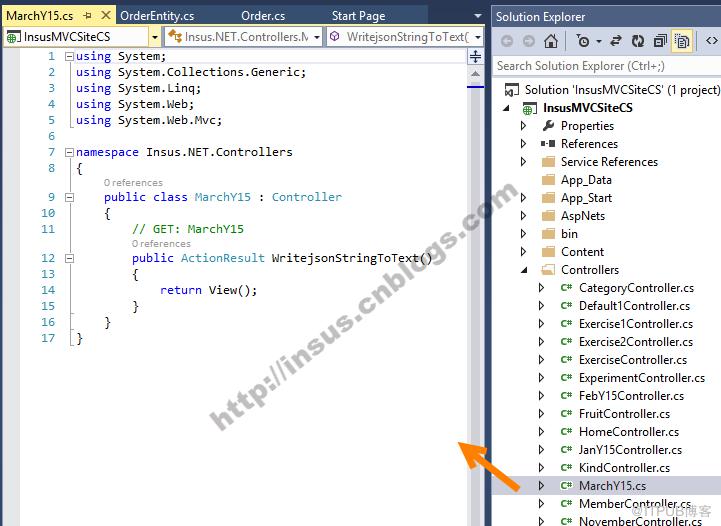Switch to the OrderEntity.cs tab

[157, 16]
